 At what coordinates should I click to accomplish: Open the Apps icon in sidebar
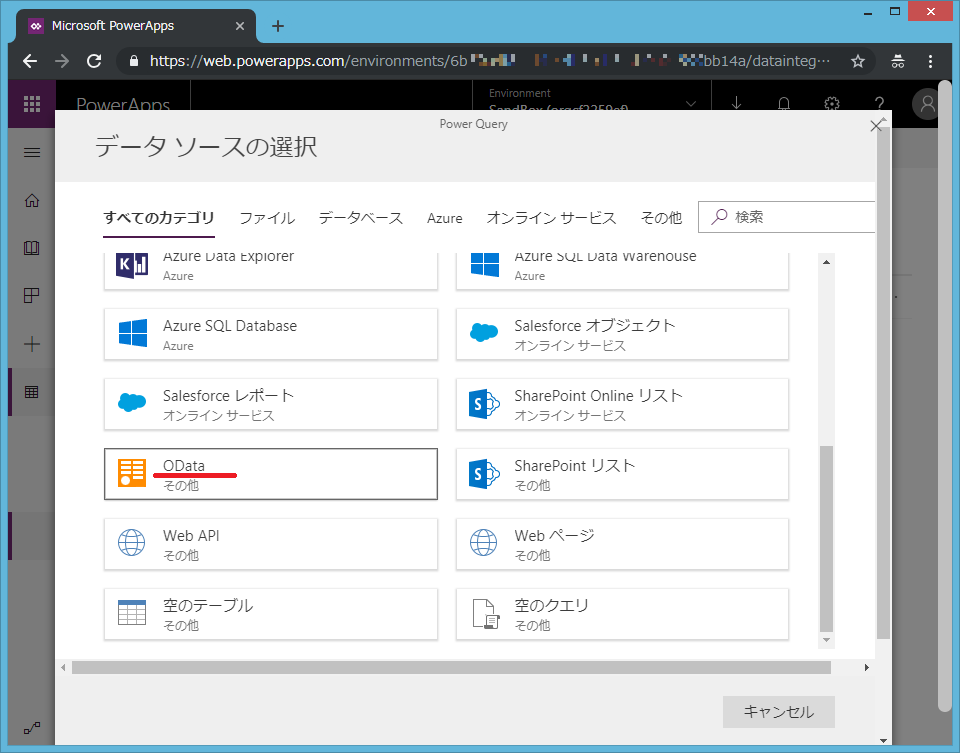32,296
